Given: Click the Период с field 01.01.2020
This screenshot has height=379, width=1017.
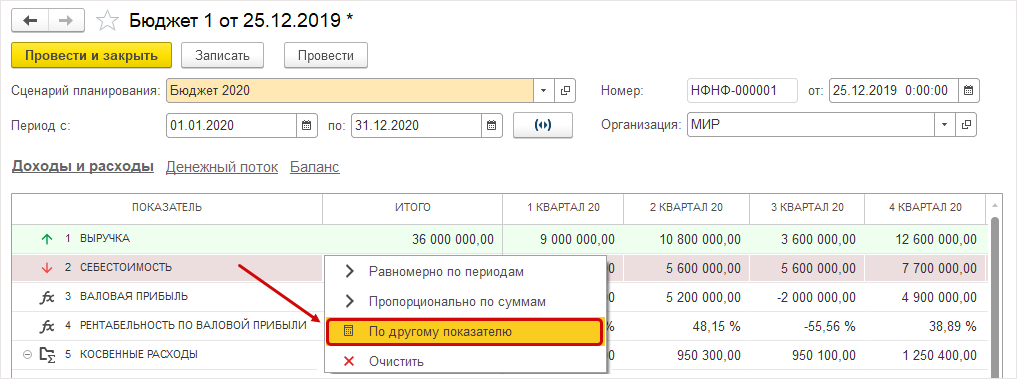Looking at the screenshot, I should point(232,125).
